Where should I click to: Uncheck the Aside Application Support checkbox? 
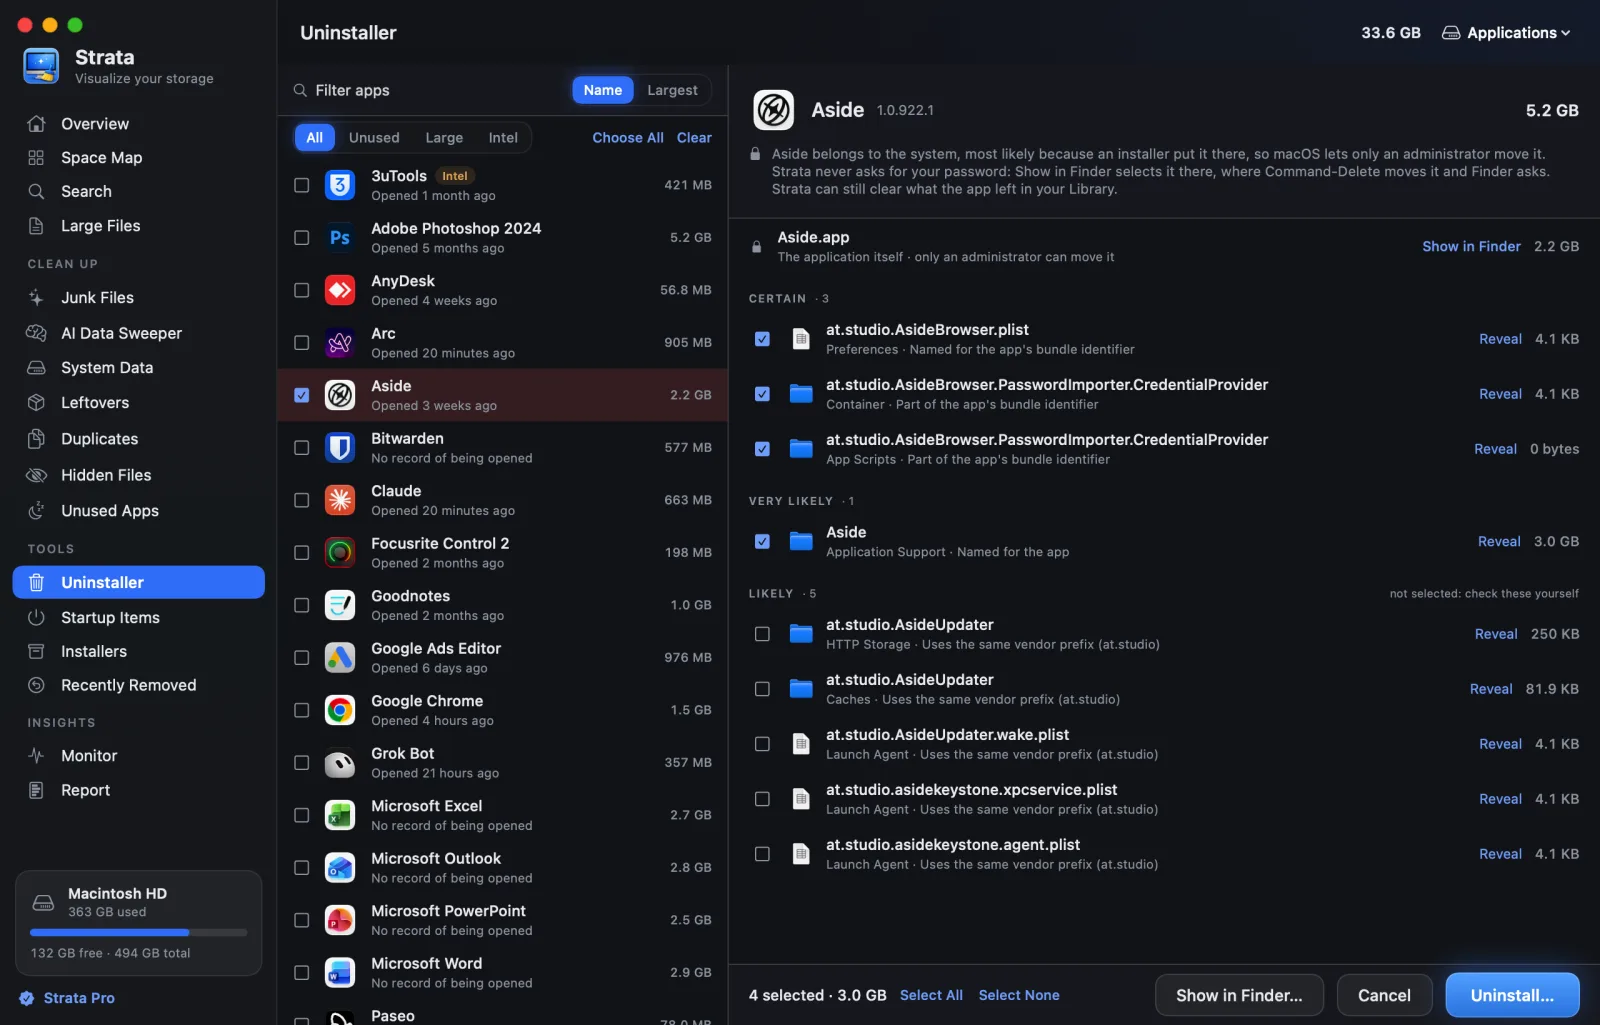click(762, 542)
